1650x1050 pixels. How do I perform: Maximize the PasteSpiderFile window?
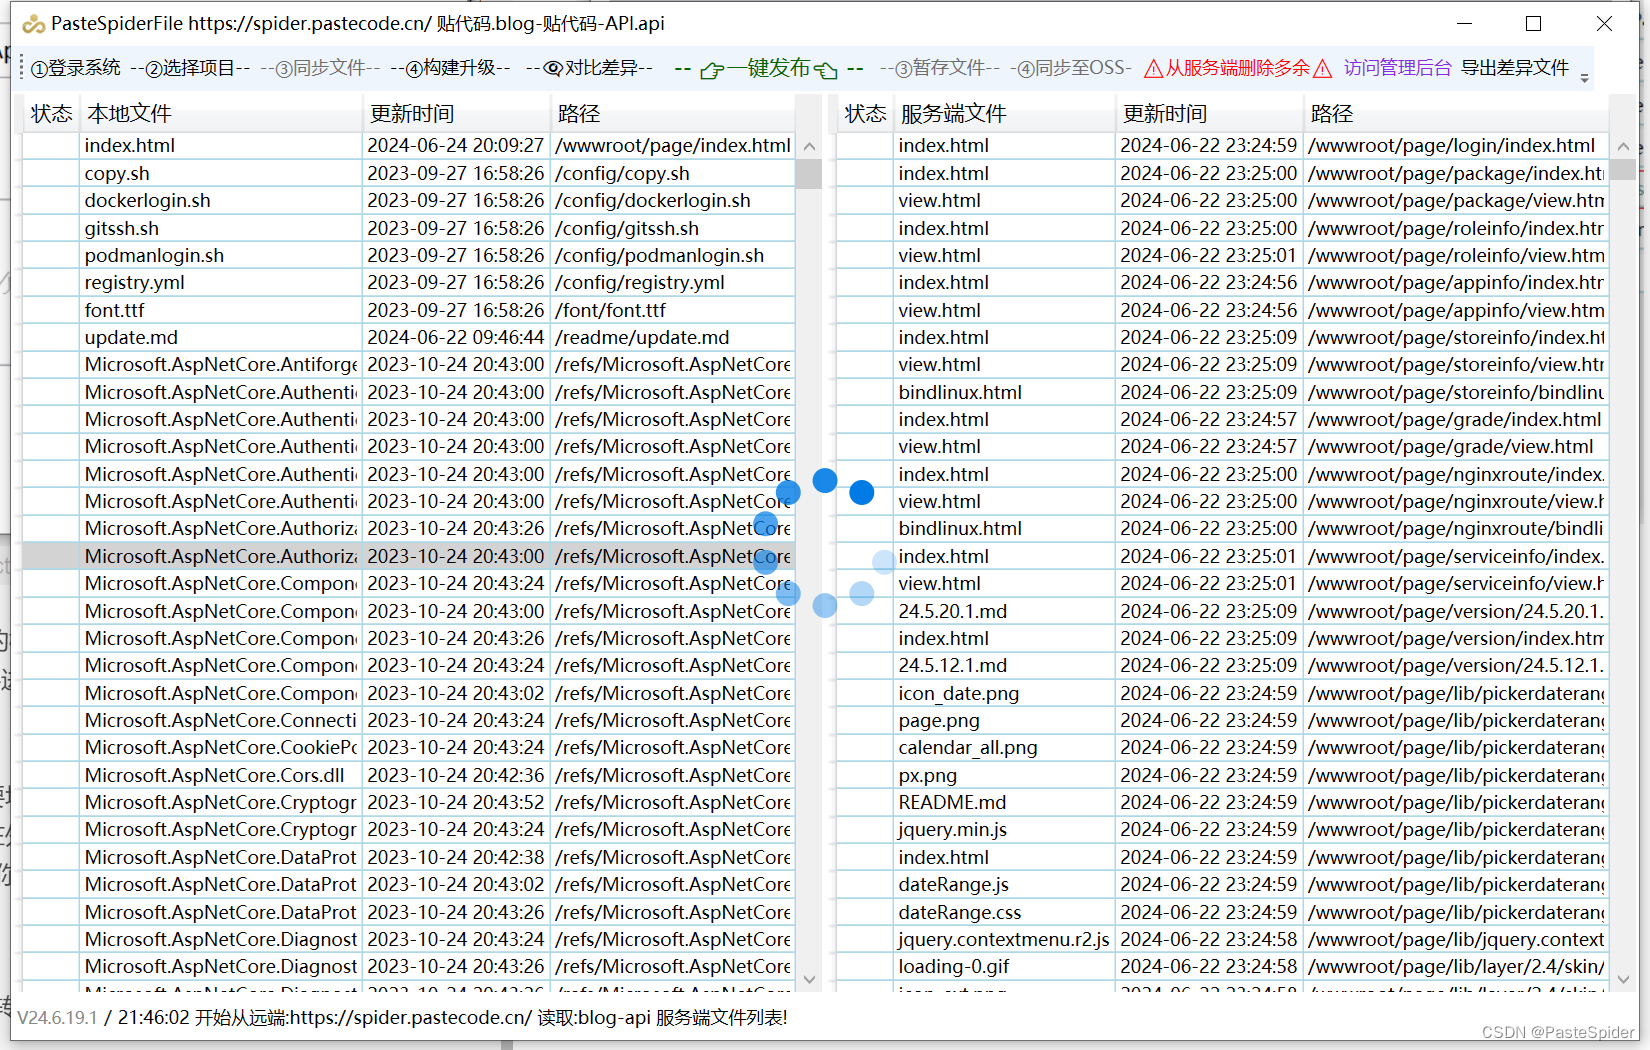[x=1533, y=23]
